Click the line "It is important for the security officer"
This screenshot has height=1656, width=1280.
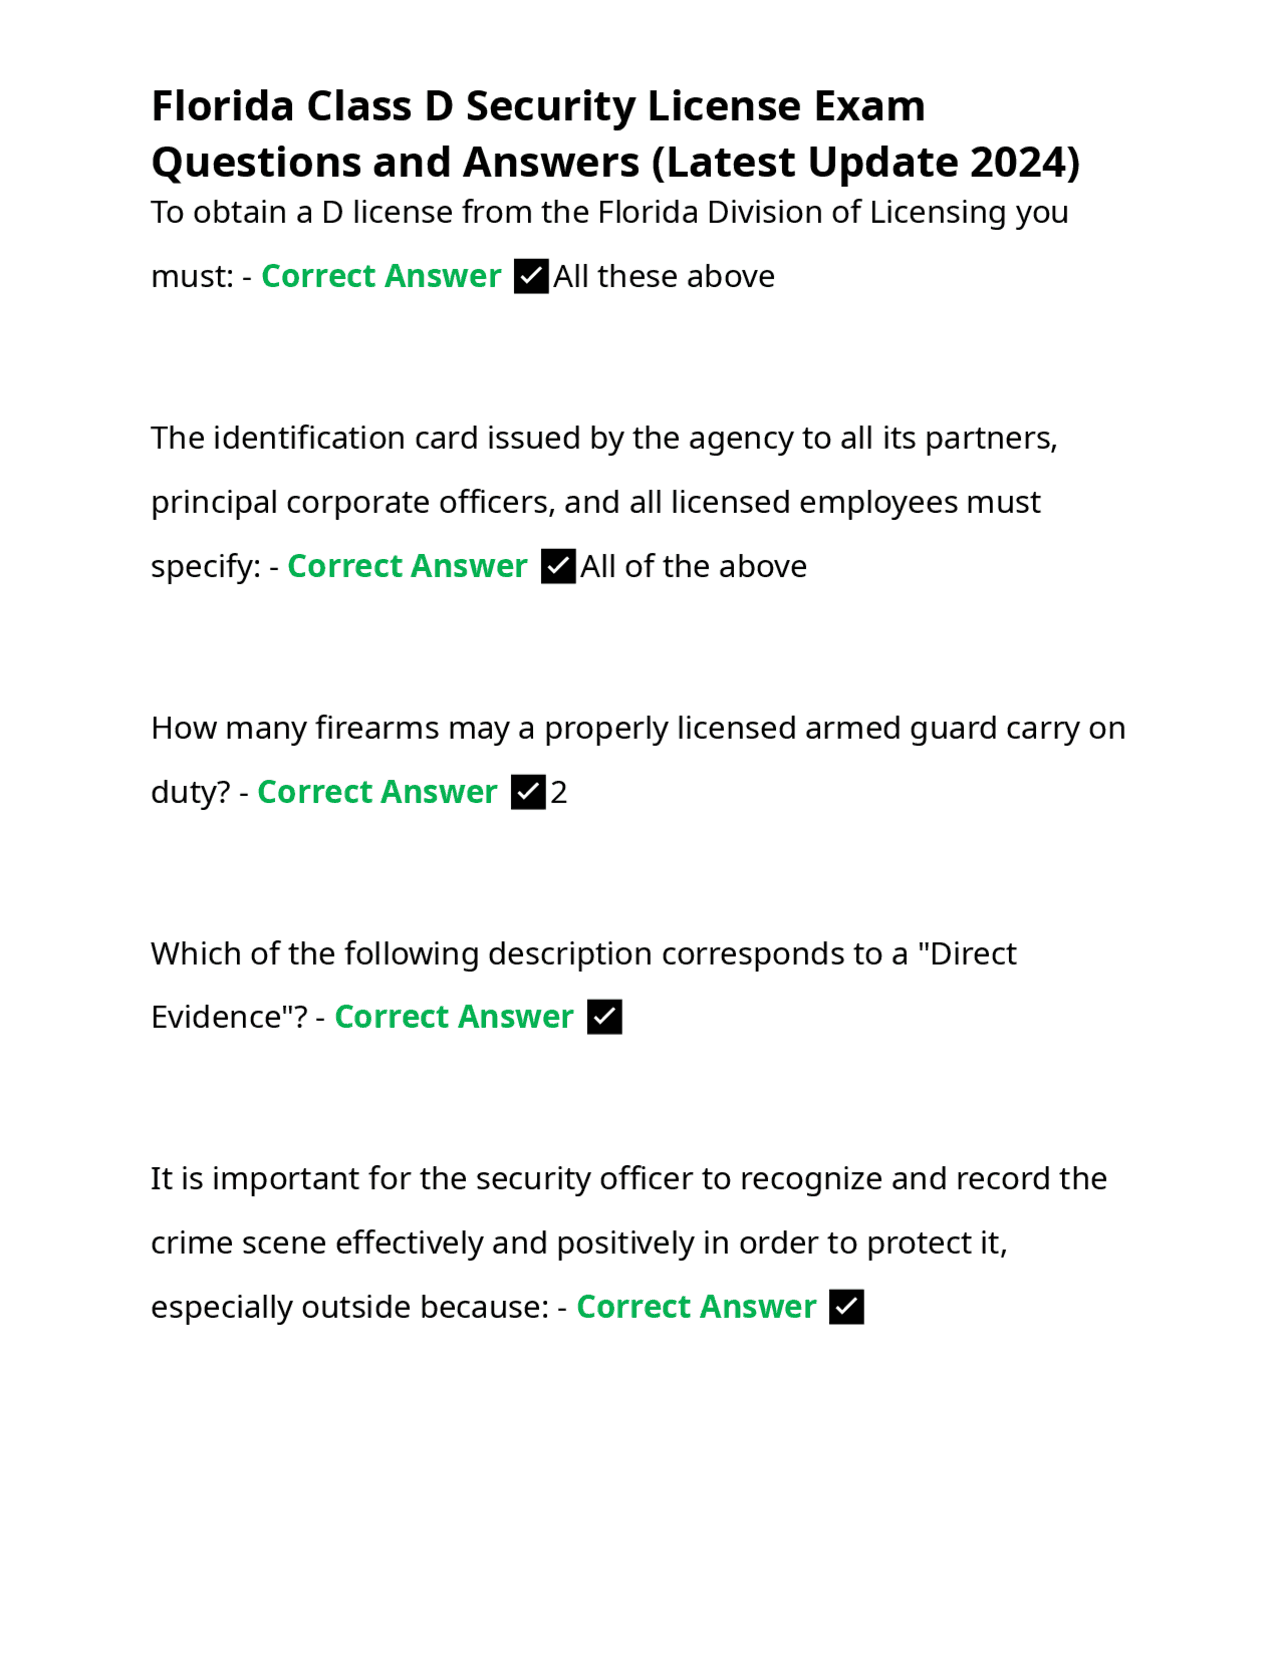pyautogui.click(x=628, y=1179)
